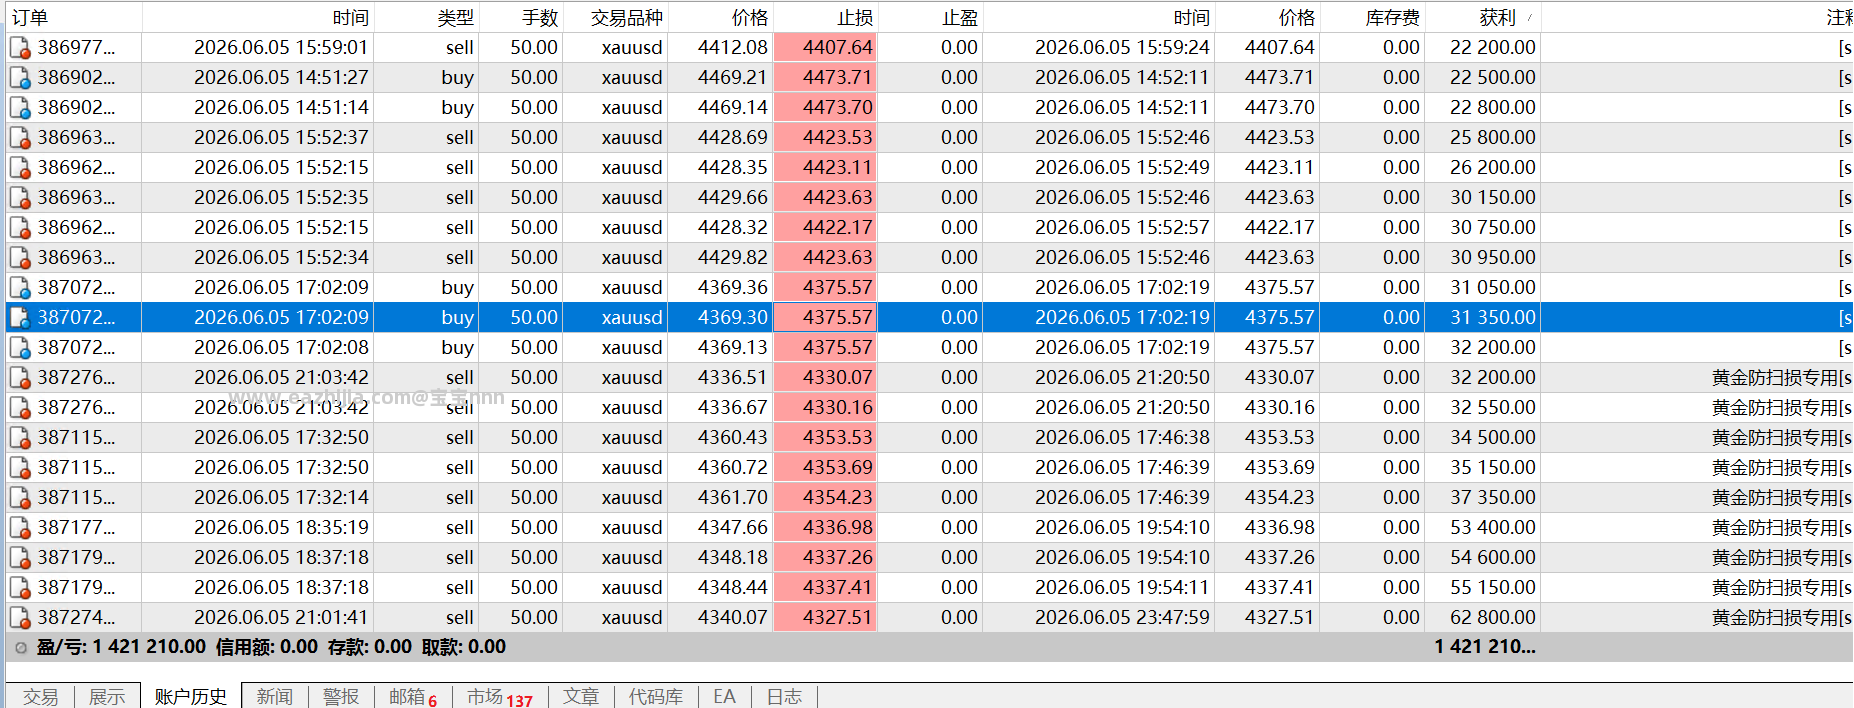Click profit value 30 750.00
Screen dimensions: 1854x708
point(1493,228)
